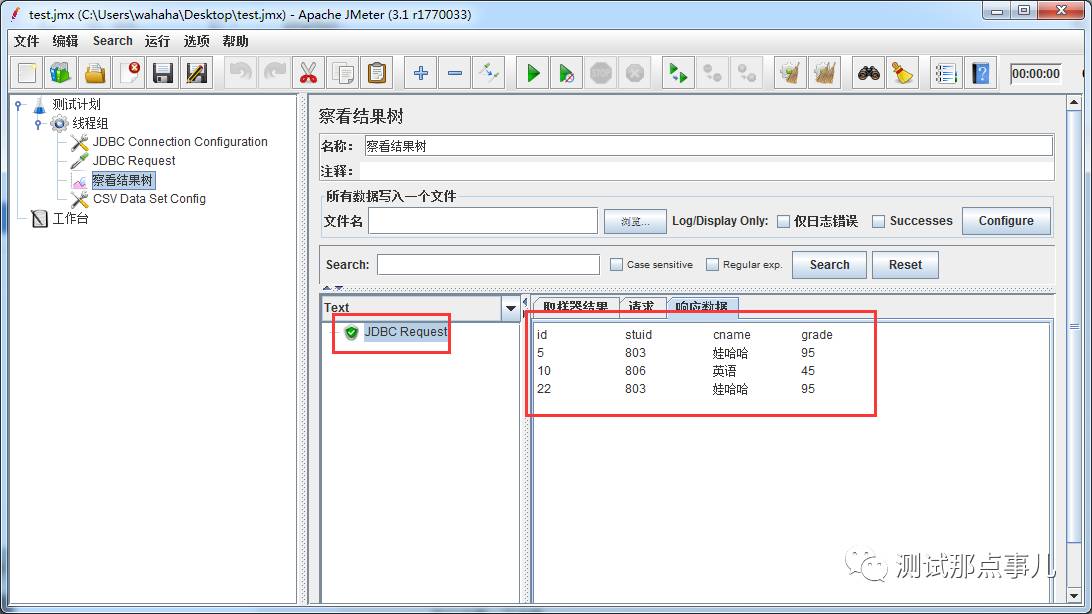Clear results with single broom icon
The image size is (1092, 614).
click(790, 73)
